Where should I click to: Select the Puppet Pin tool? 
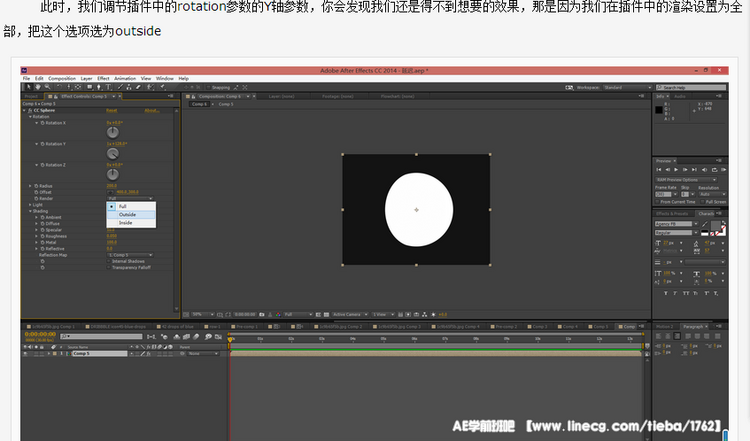click(x=163, y=87)
